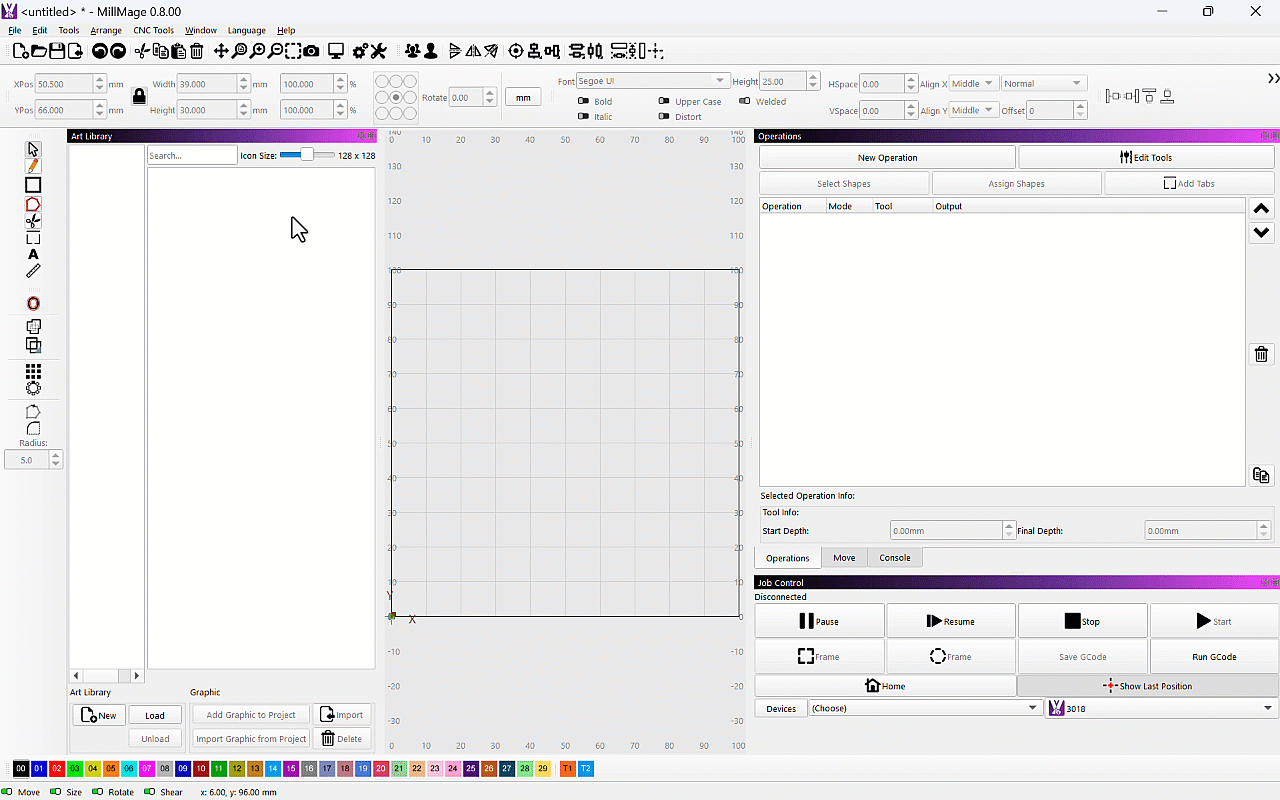Toggle the aspect ratio lock
Image resolution: width=1280 pixels, height=800 pixels.
click(x=139, y=97)
